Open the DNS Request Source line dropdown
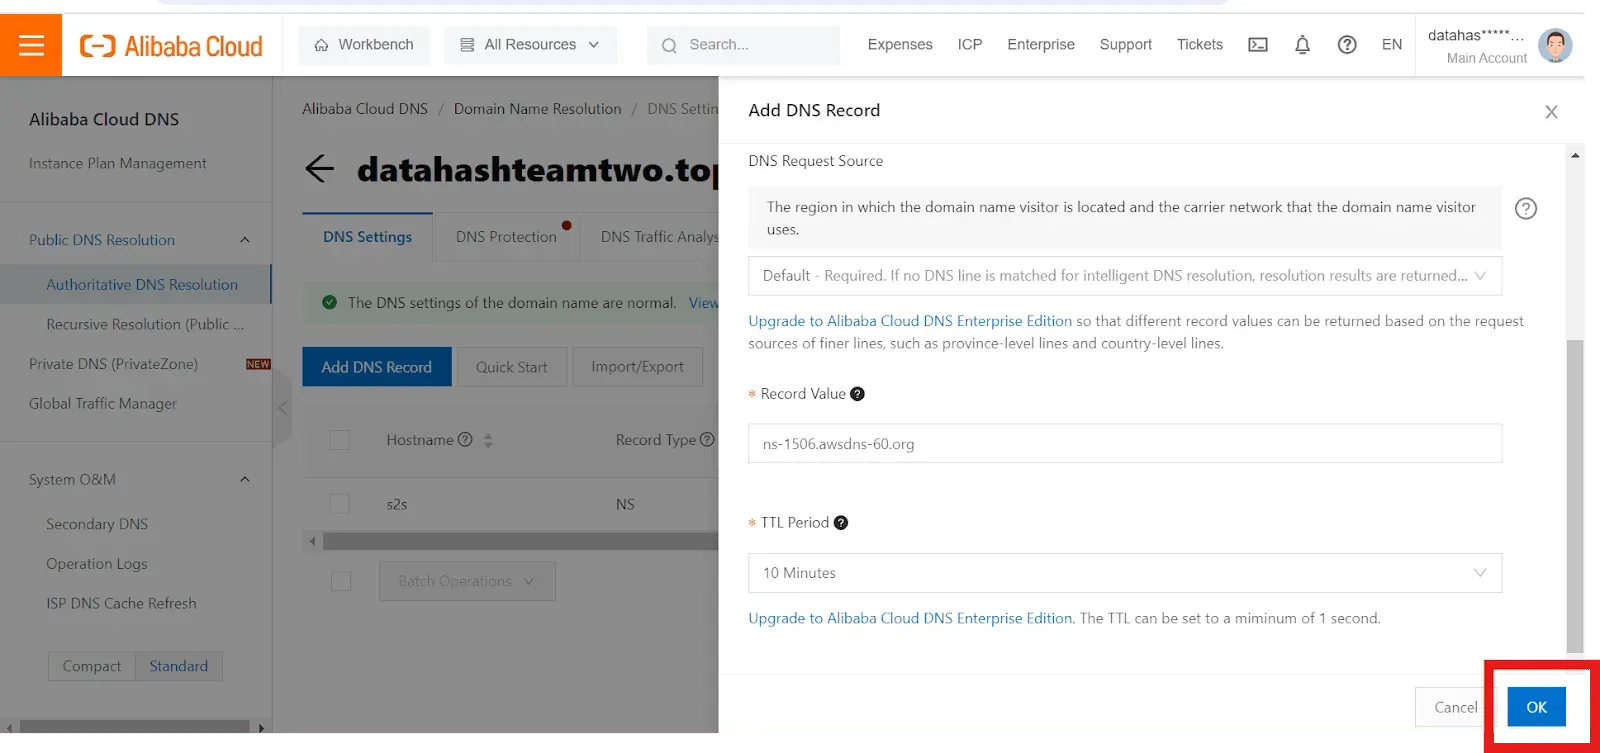The height and width of the screenshot is (753, 1600). pos(1125,276)
